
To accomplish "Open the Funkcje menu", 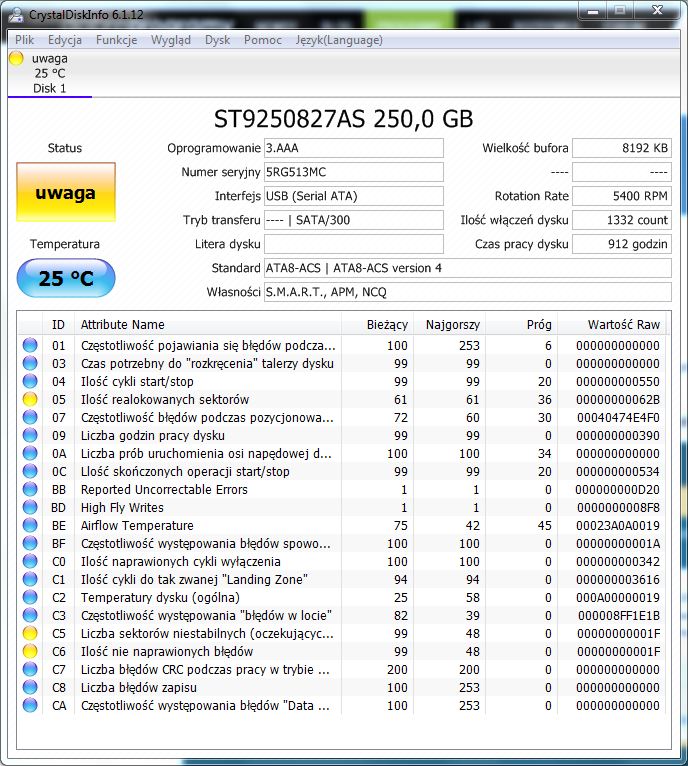I will point(116,40).
